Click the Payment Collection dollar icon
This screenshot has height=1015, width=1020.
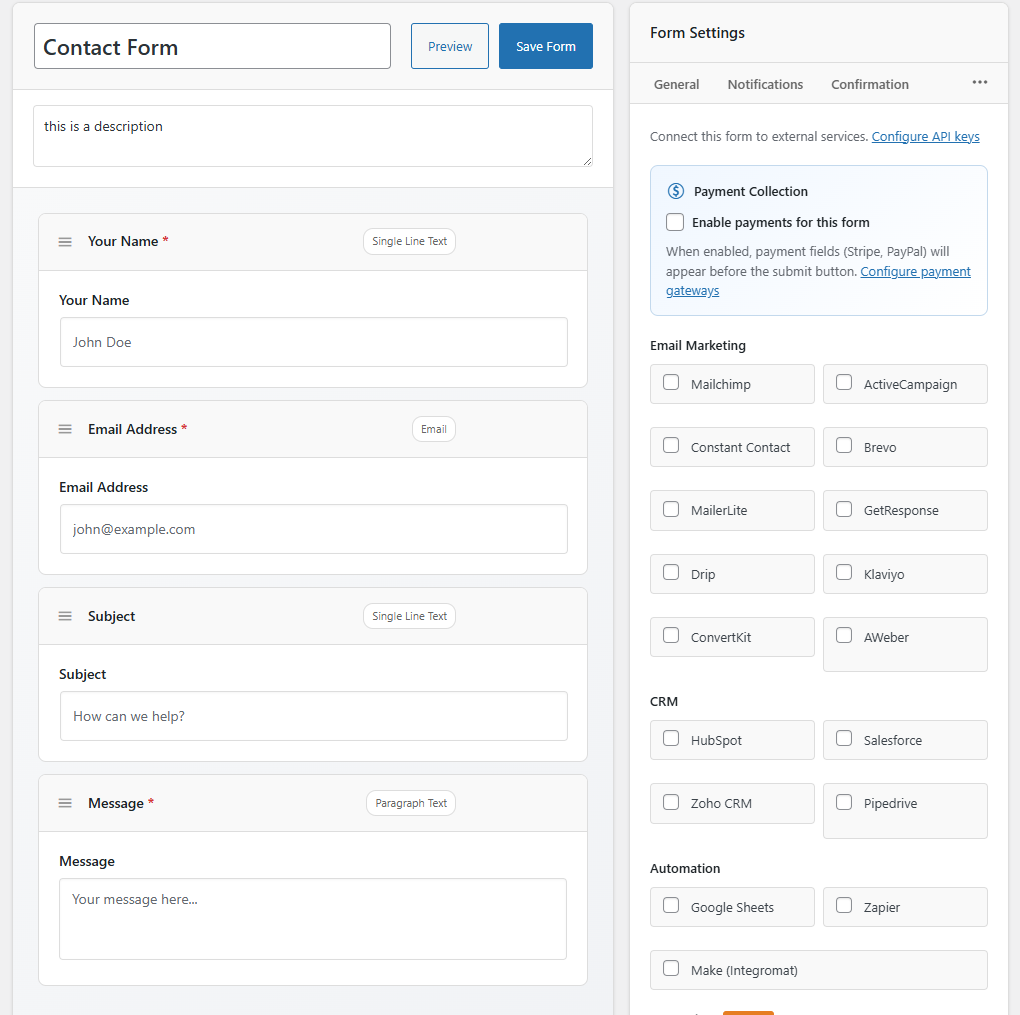click(675, 190)
